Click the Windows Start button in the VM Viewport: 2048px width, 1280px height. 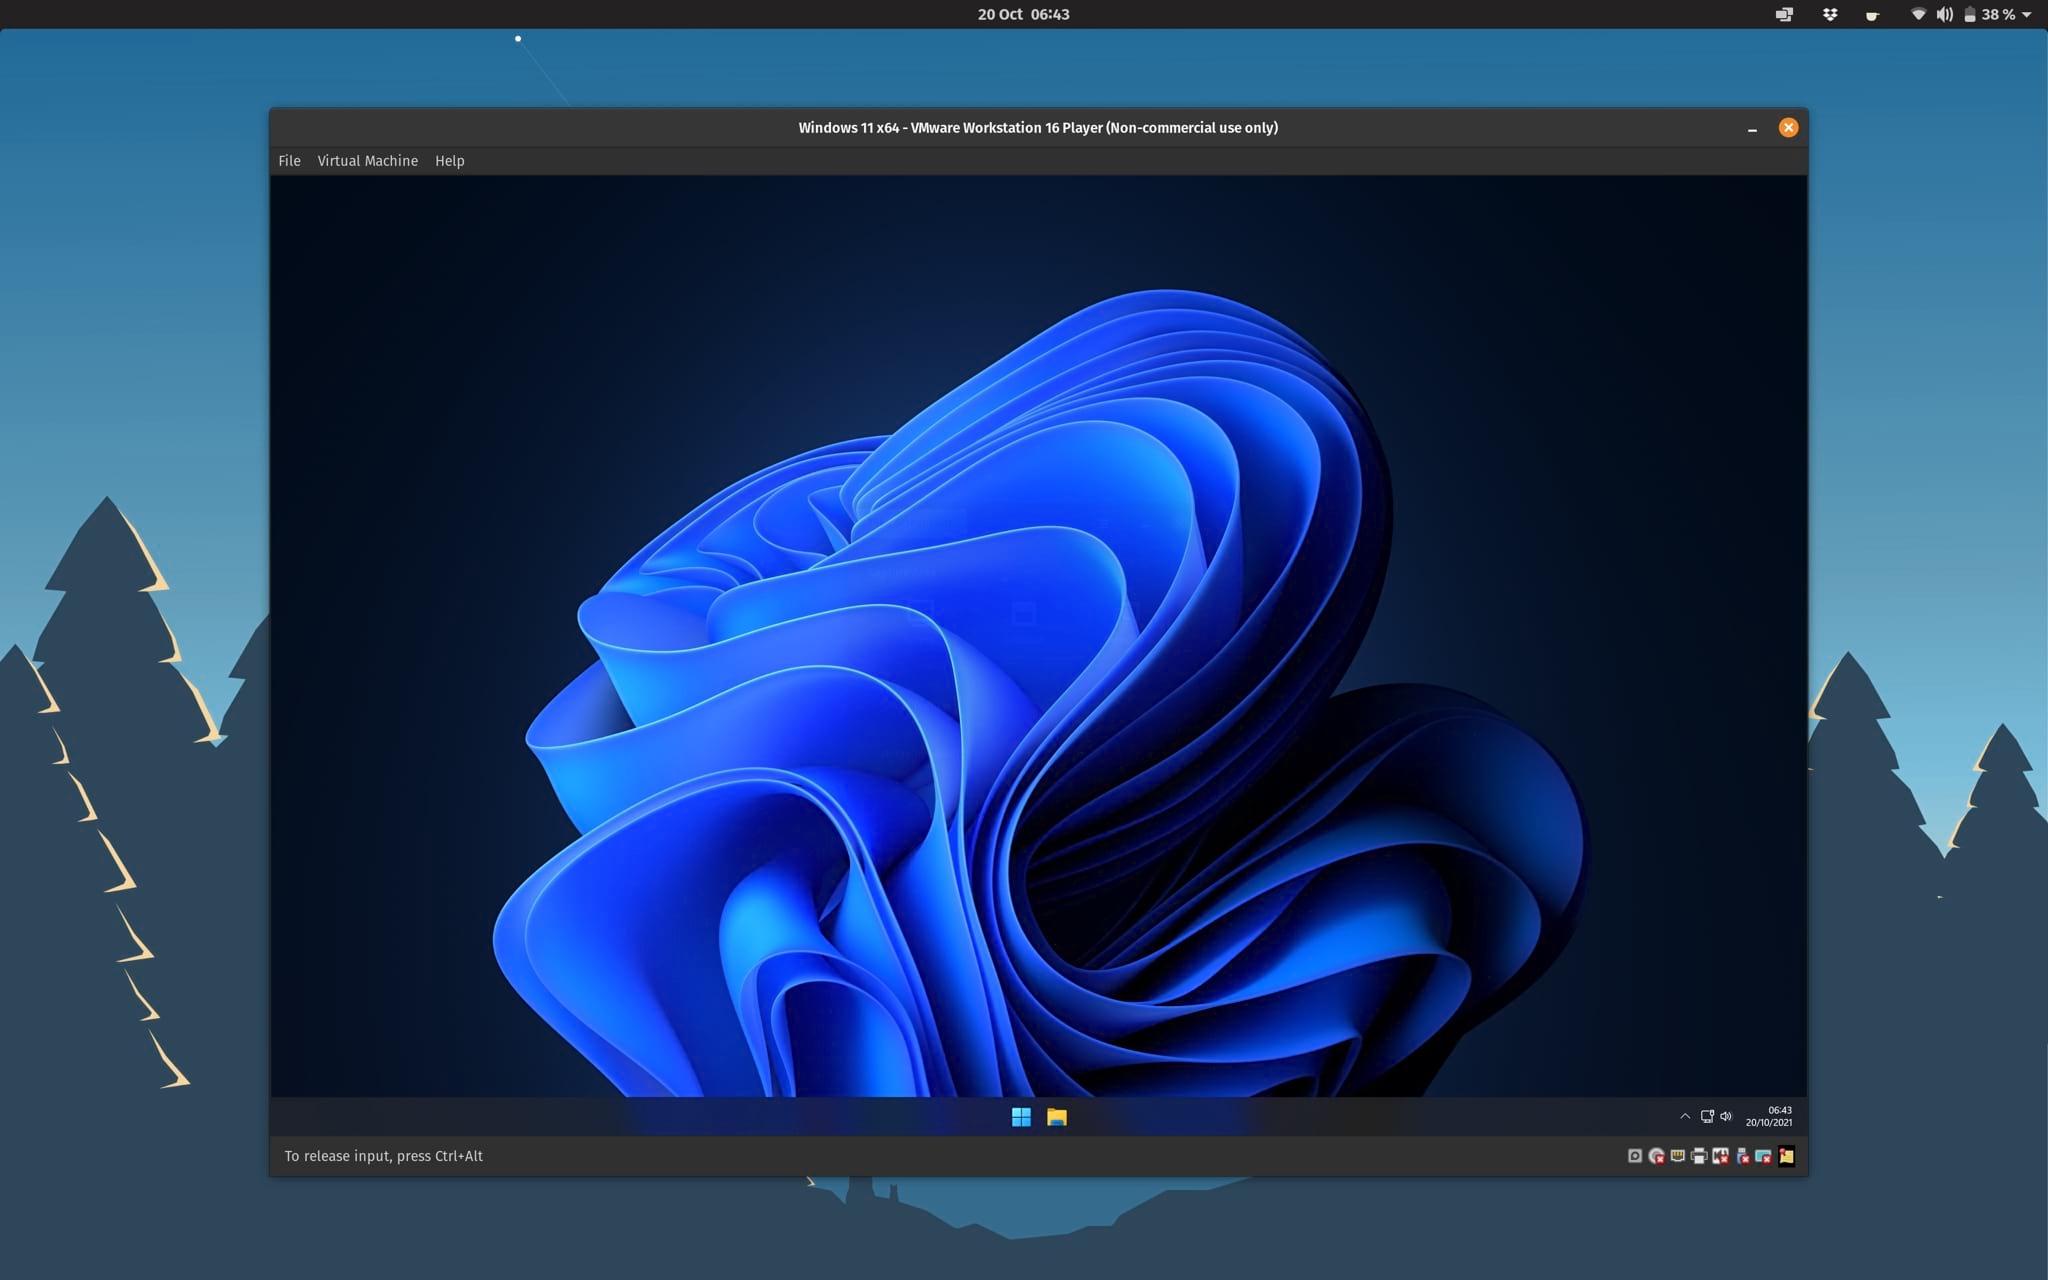1021,1117
